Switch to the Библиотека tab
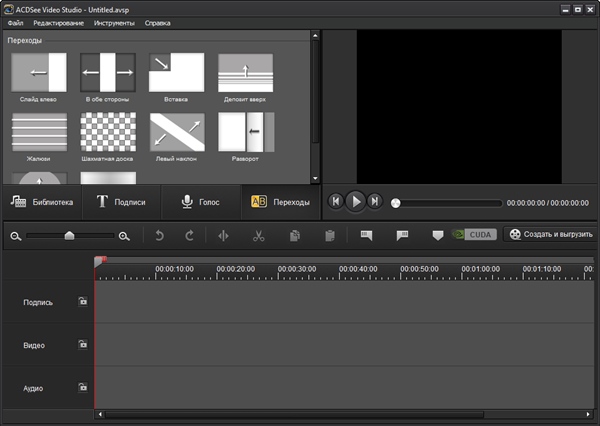 [41, 202]
